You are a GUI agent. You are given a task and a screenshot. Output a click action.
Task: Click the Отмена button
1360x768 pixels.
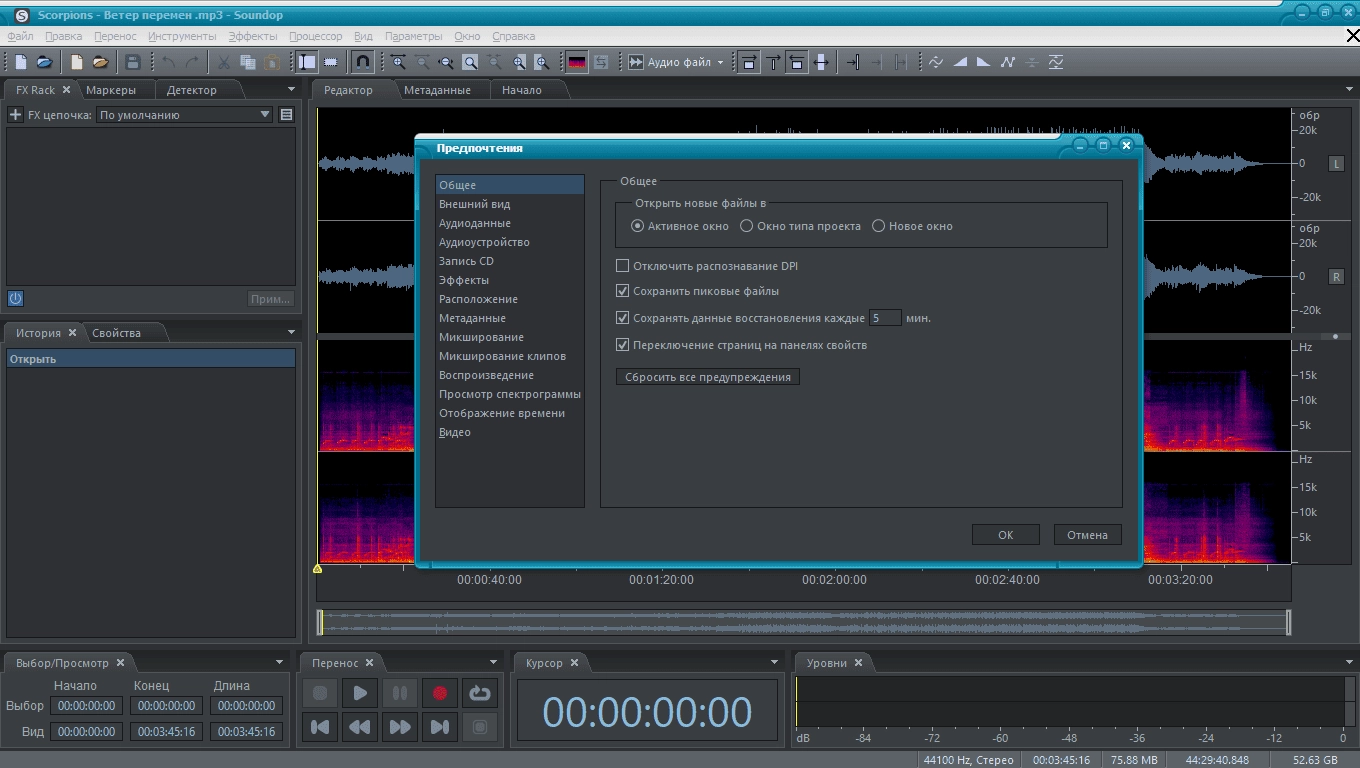click(1088, 535)
